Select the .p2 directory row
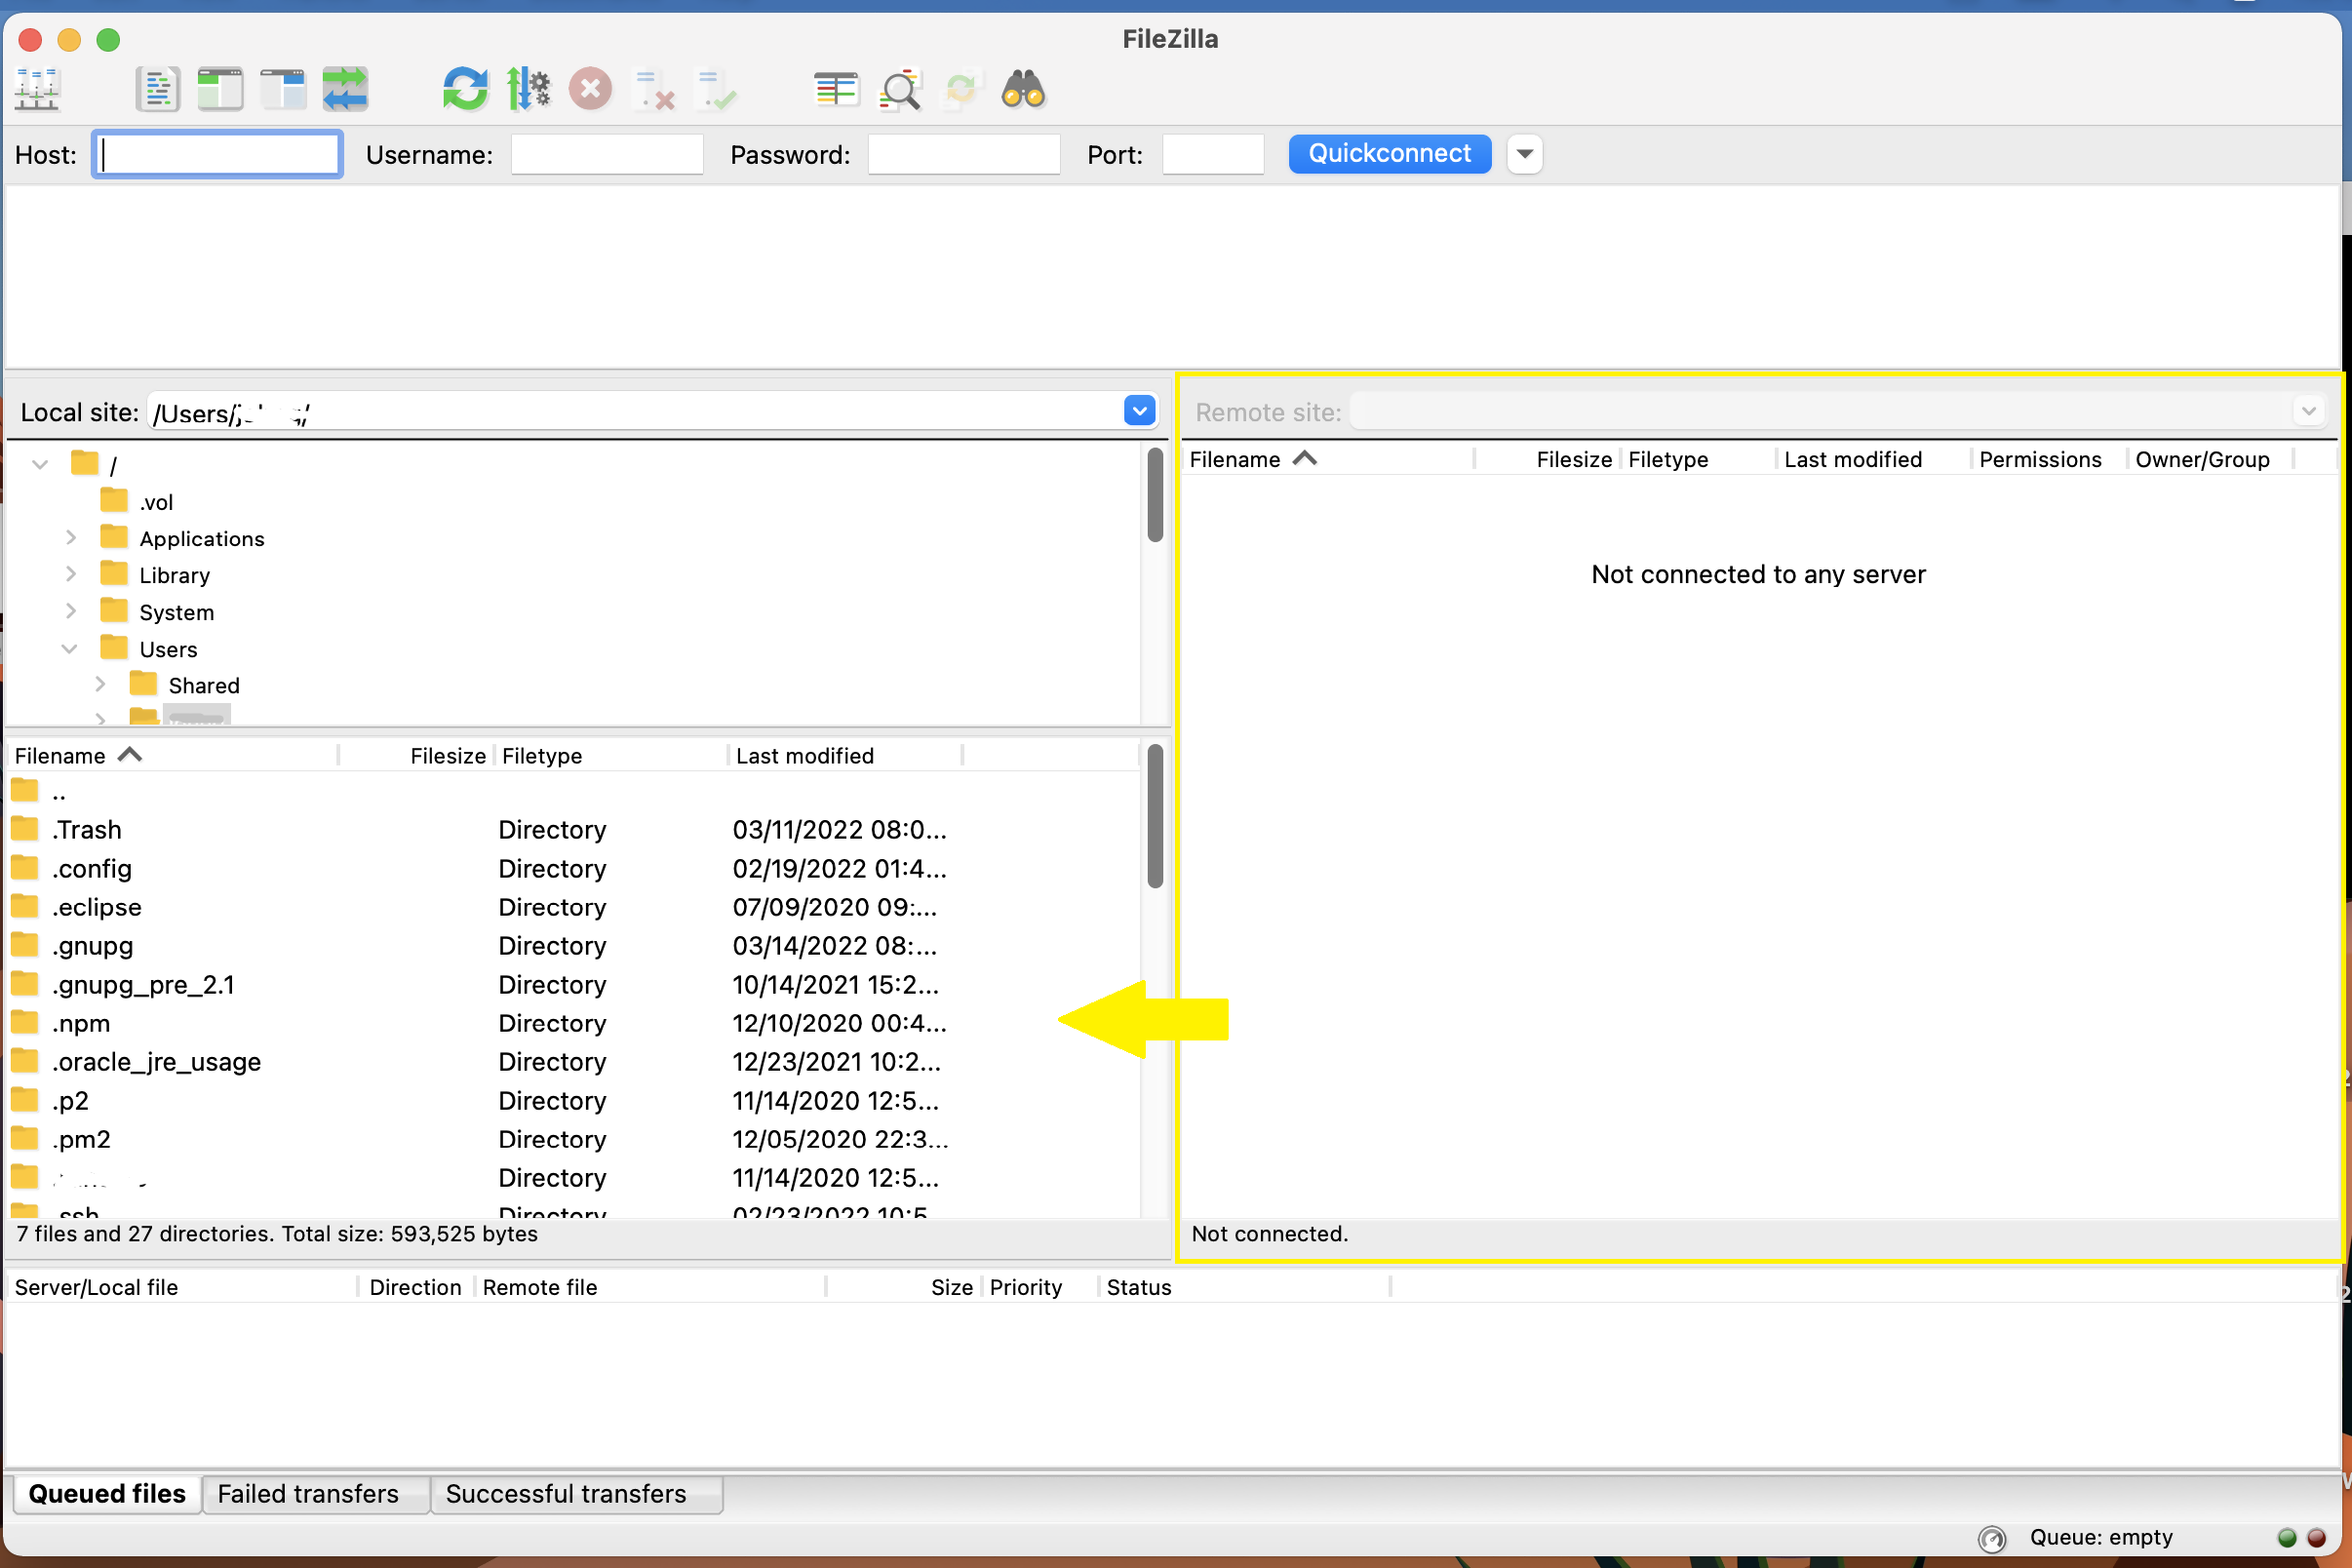2352x1568 pixels. [x=573, y=1101]
